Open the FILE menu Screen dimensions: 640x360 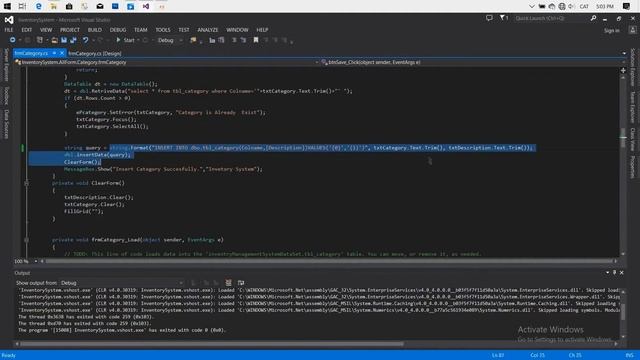[x=9, y=30]
